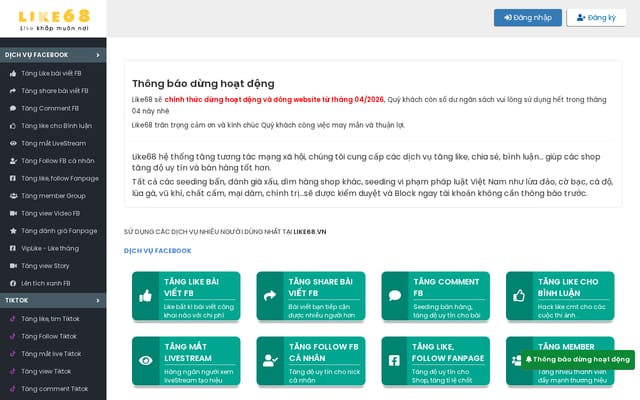The image size is (640, 400).
Task: Click icon beside VipLike - Like tháng
Action: click(x=13, y=249)
